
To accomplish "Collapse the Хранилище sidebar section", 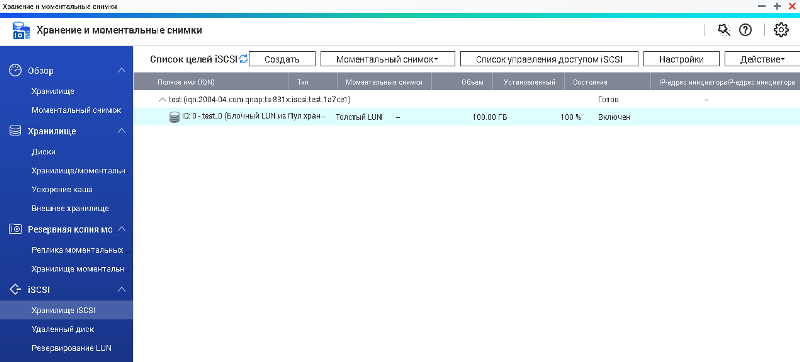I will click(121, 131).
